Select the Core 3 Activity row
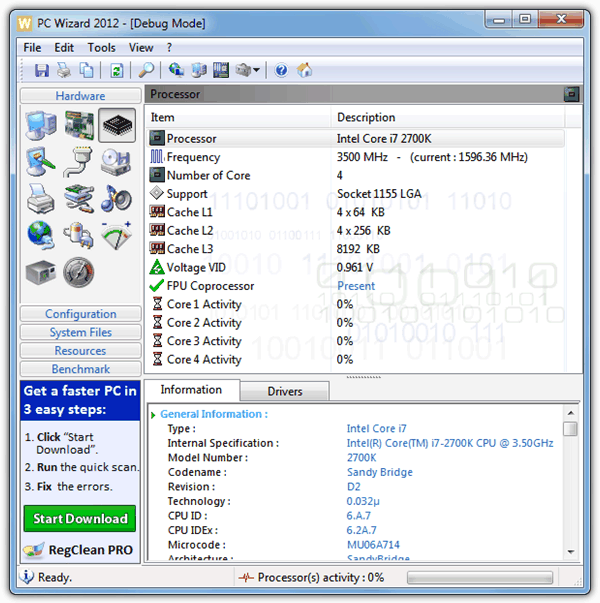 [x=355, y=341]
